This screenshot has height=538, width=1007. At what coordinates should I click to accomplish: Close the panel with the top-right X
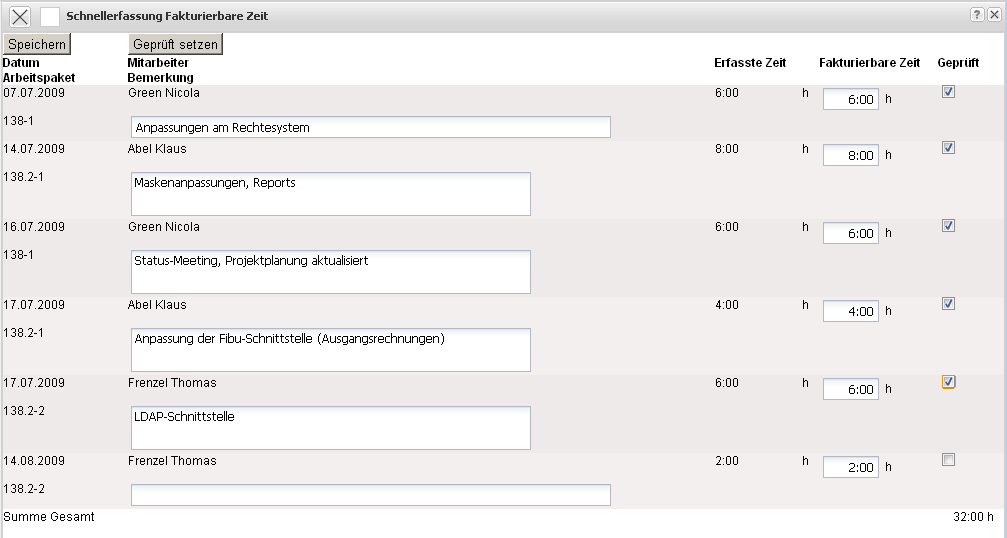pos(993,16)
